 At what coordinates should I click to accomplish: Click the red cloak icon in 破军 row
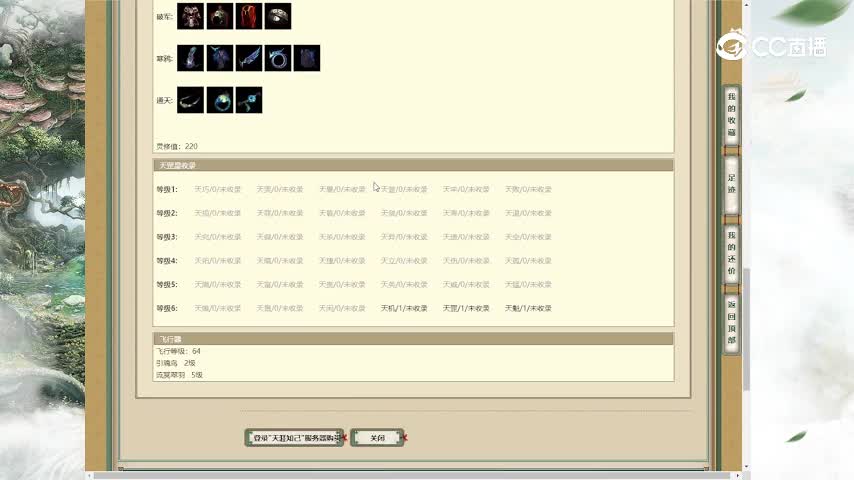(x=249, y=16)
